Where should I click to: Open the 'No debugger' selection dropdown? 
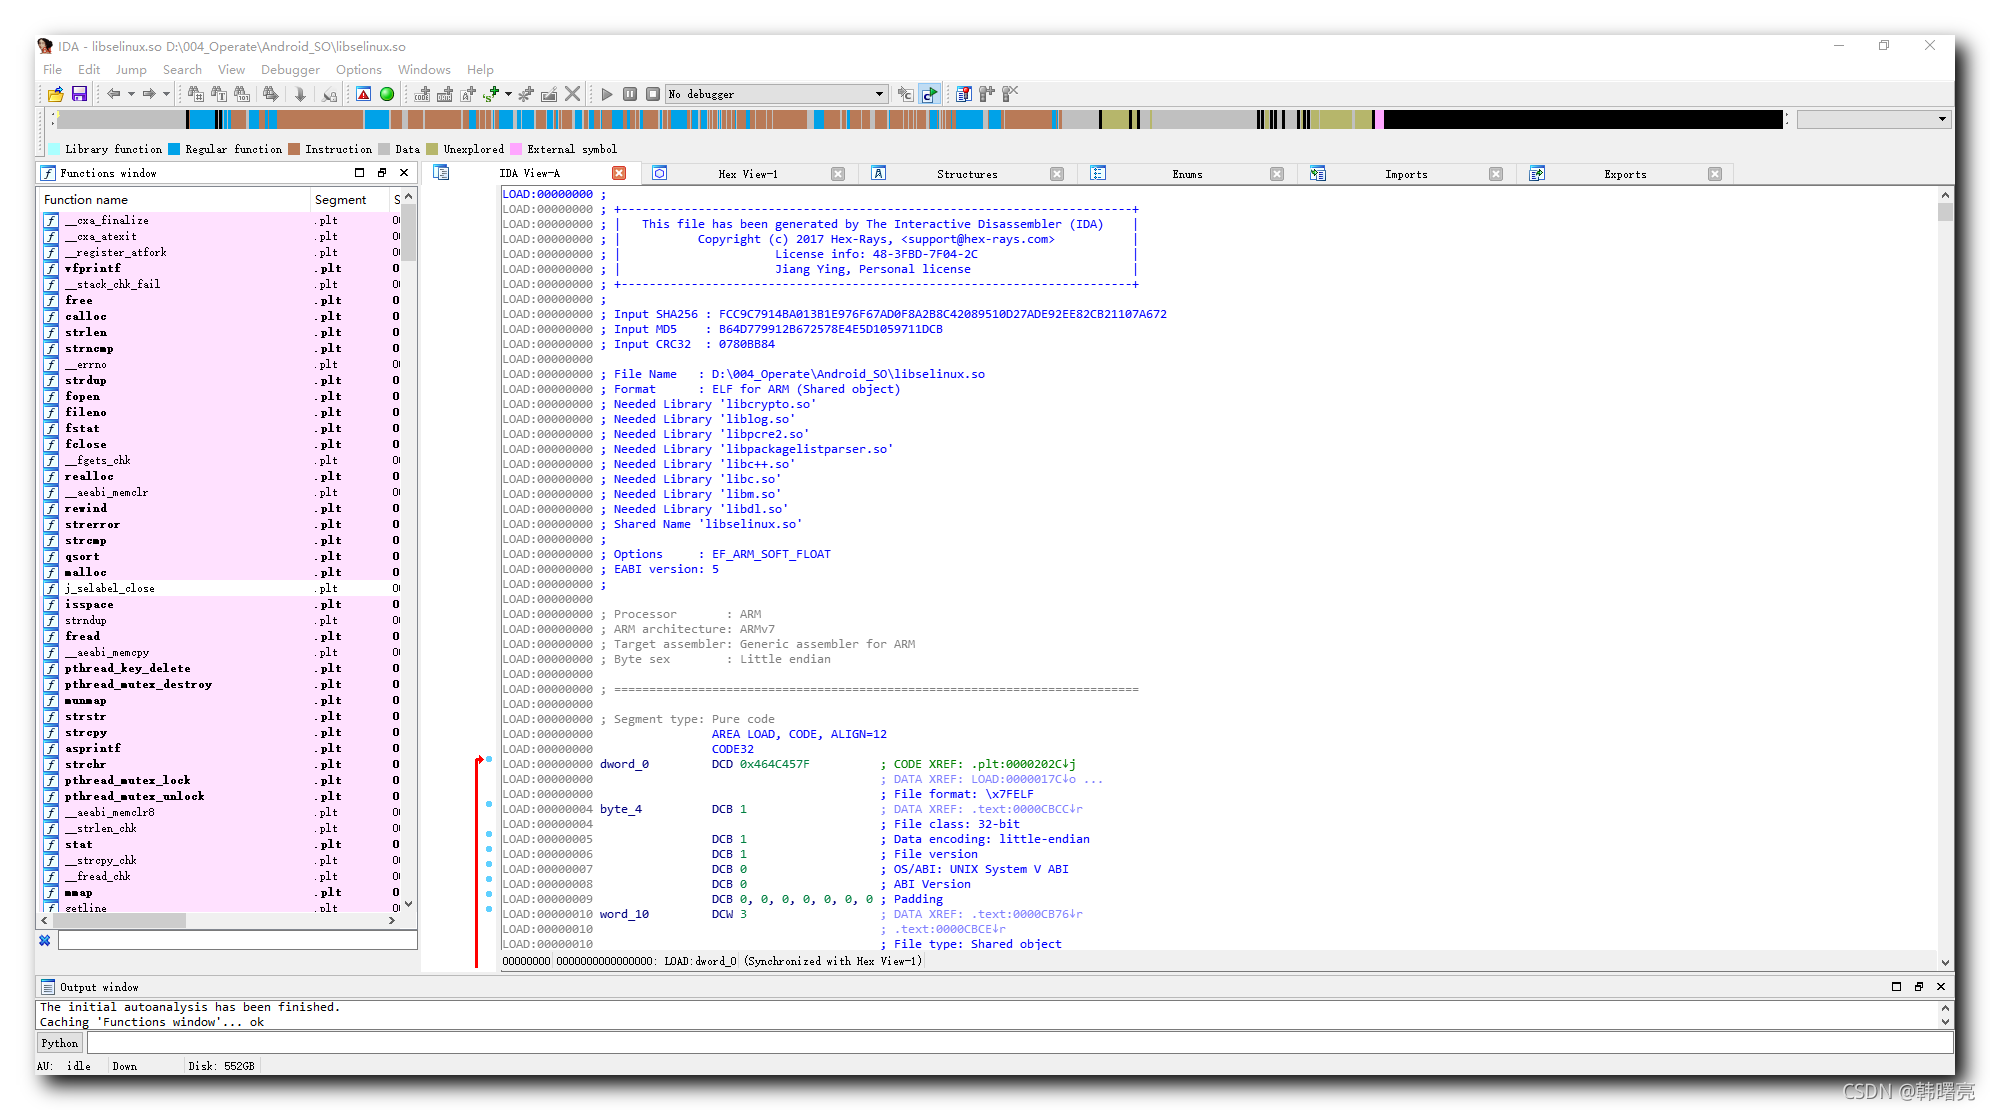pyautogui.click(x=777, y=94)
